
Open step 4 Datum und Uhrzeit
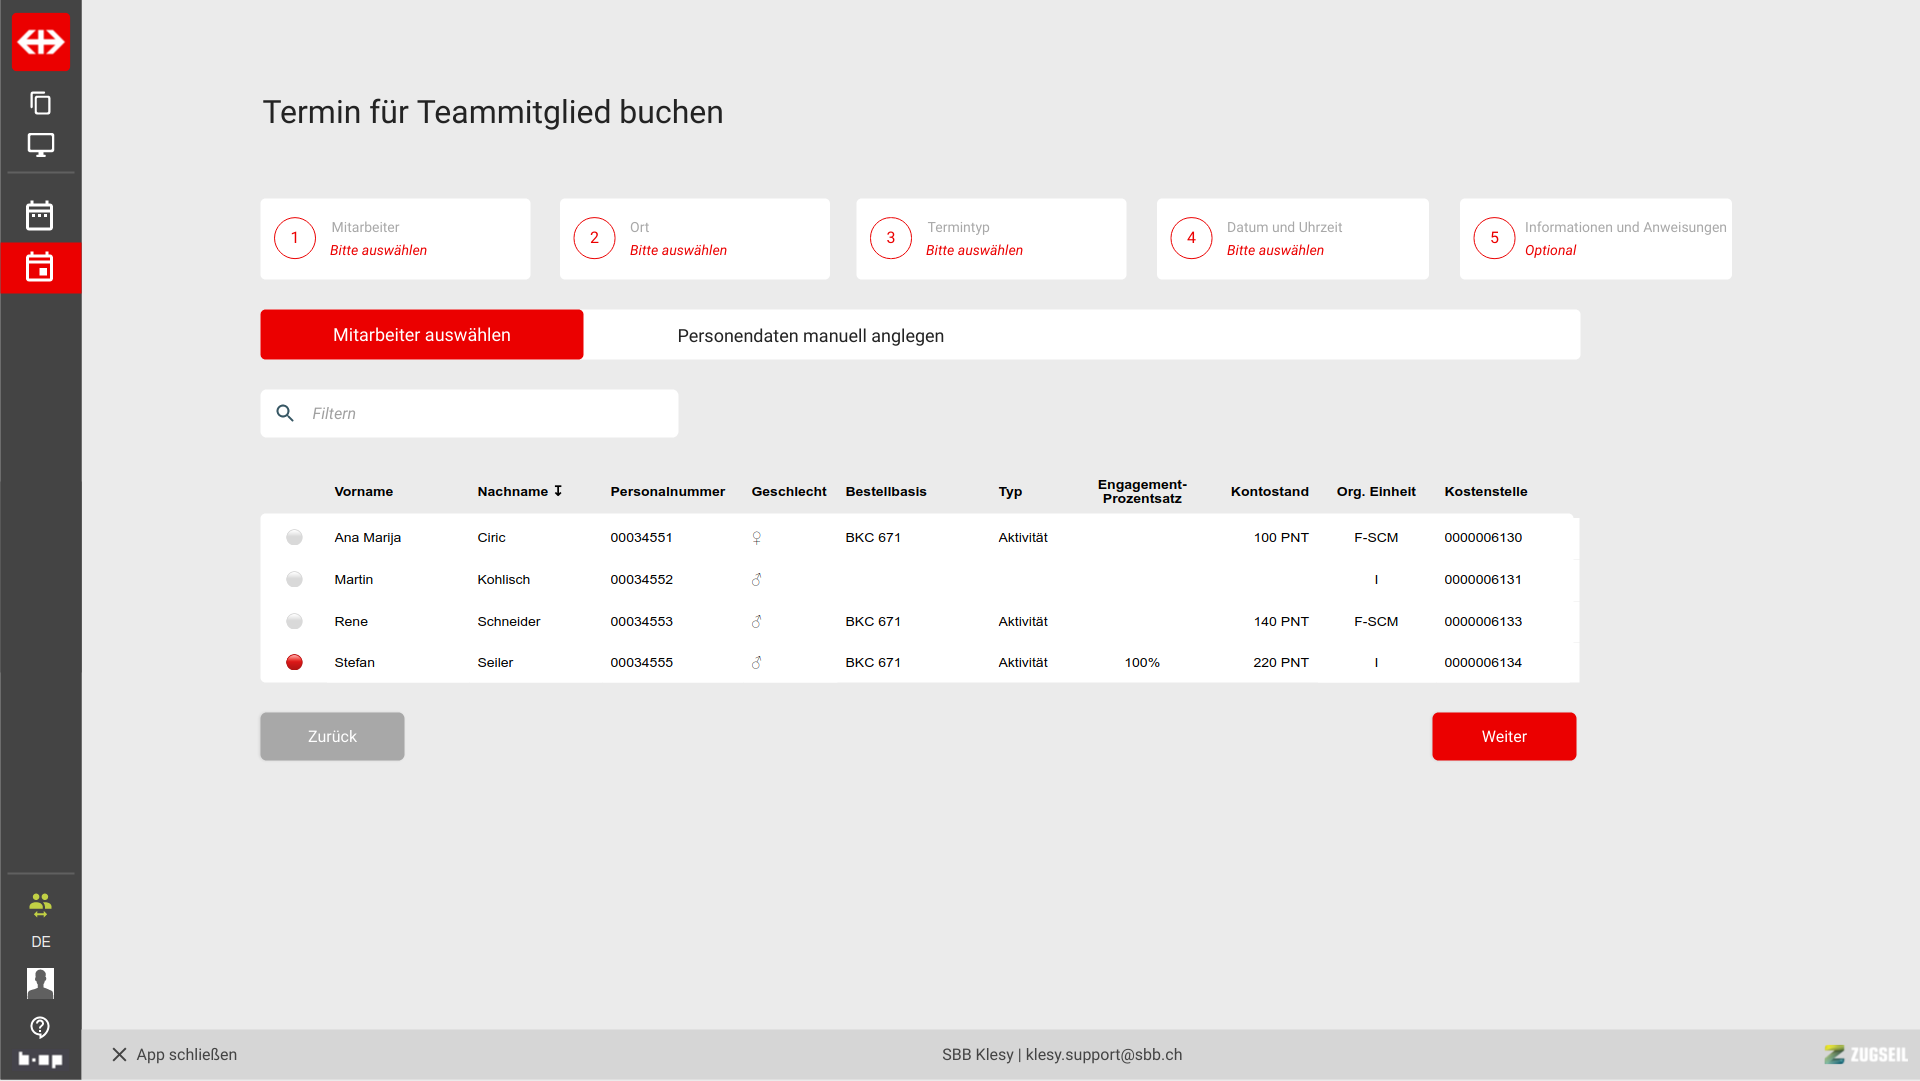(1292, 239)
